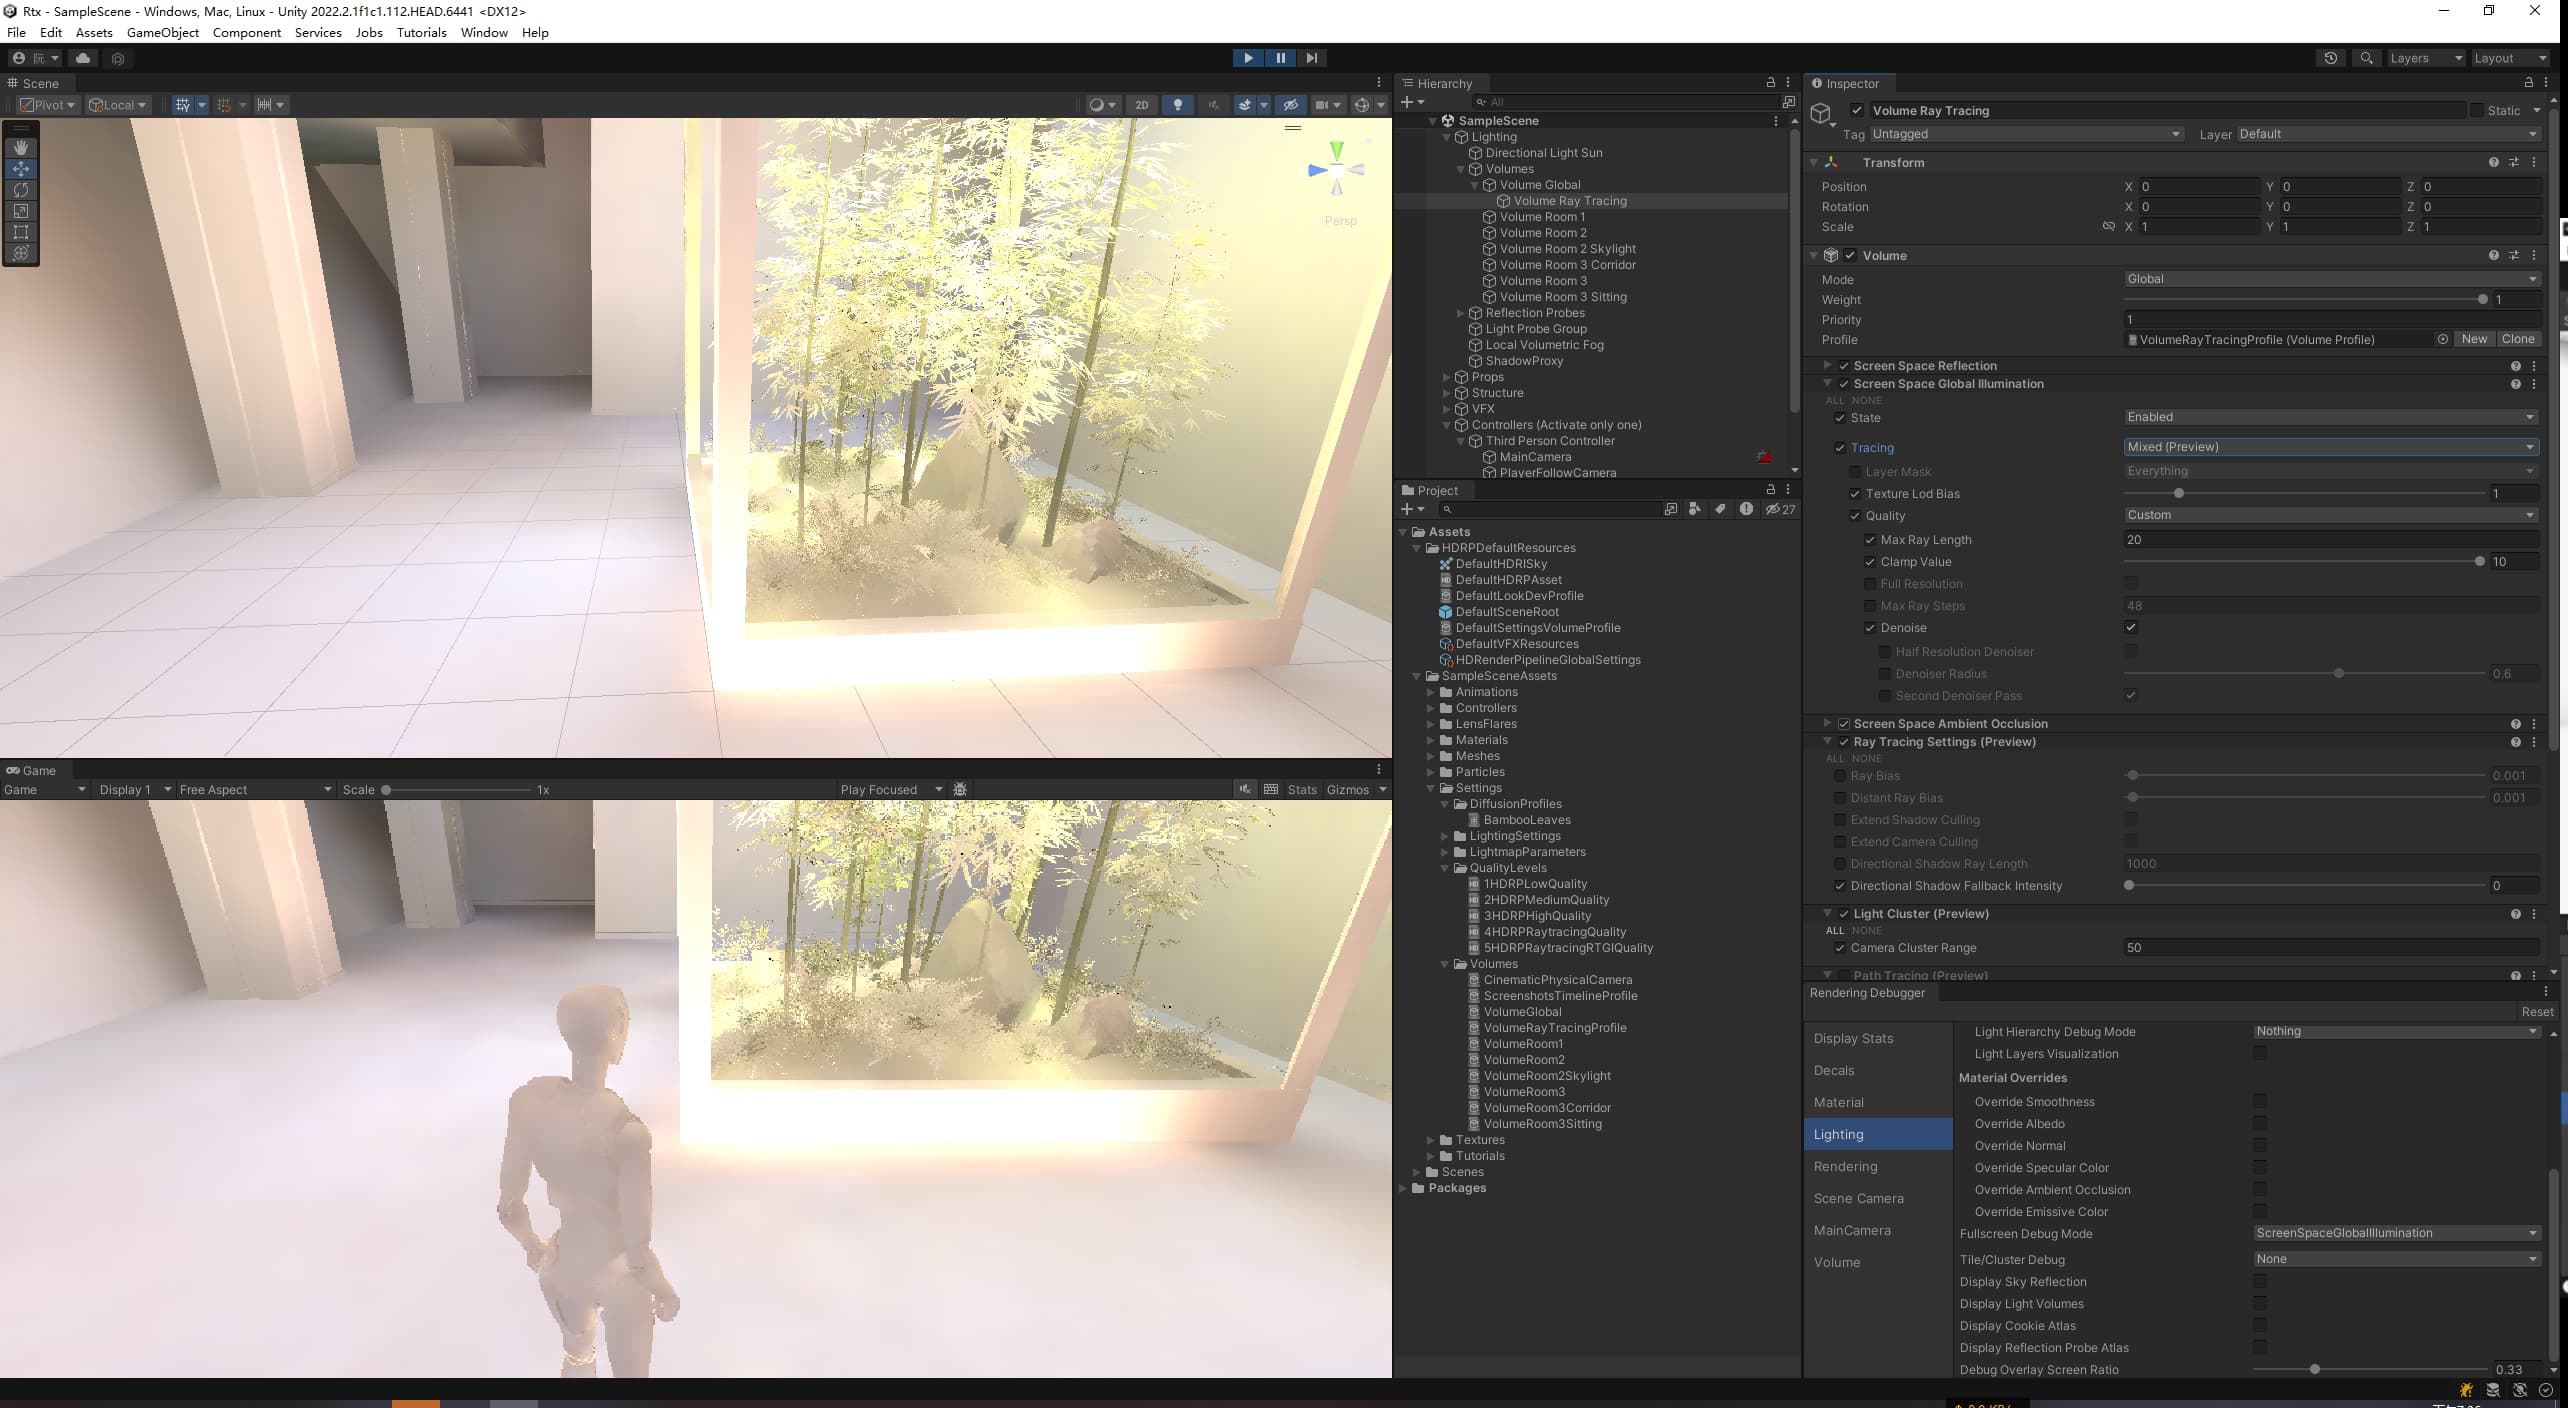
Task: Enable the Static checkbox
Action: pyautogui.click(x=2476, y=110)
